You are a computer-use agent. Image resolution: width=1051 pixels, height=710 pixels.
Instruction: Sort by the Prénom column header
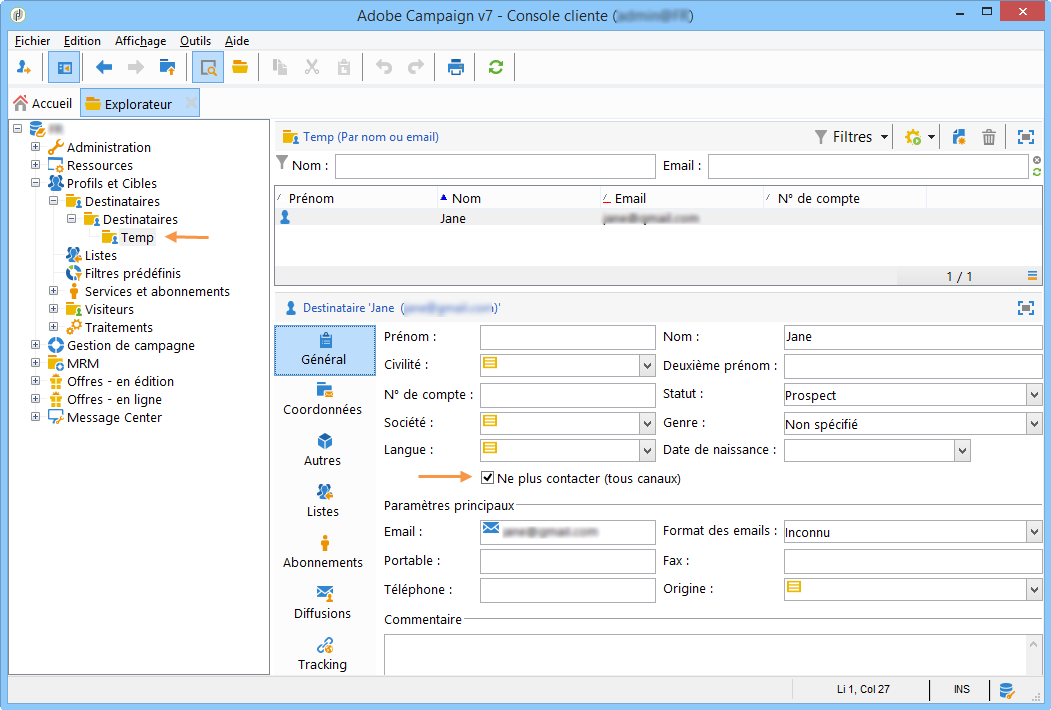point(356,198)
